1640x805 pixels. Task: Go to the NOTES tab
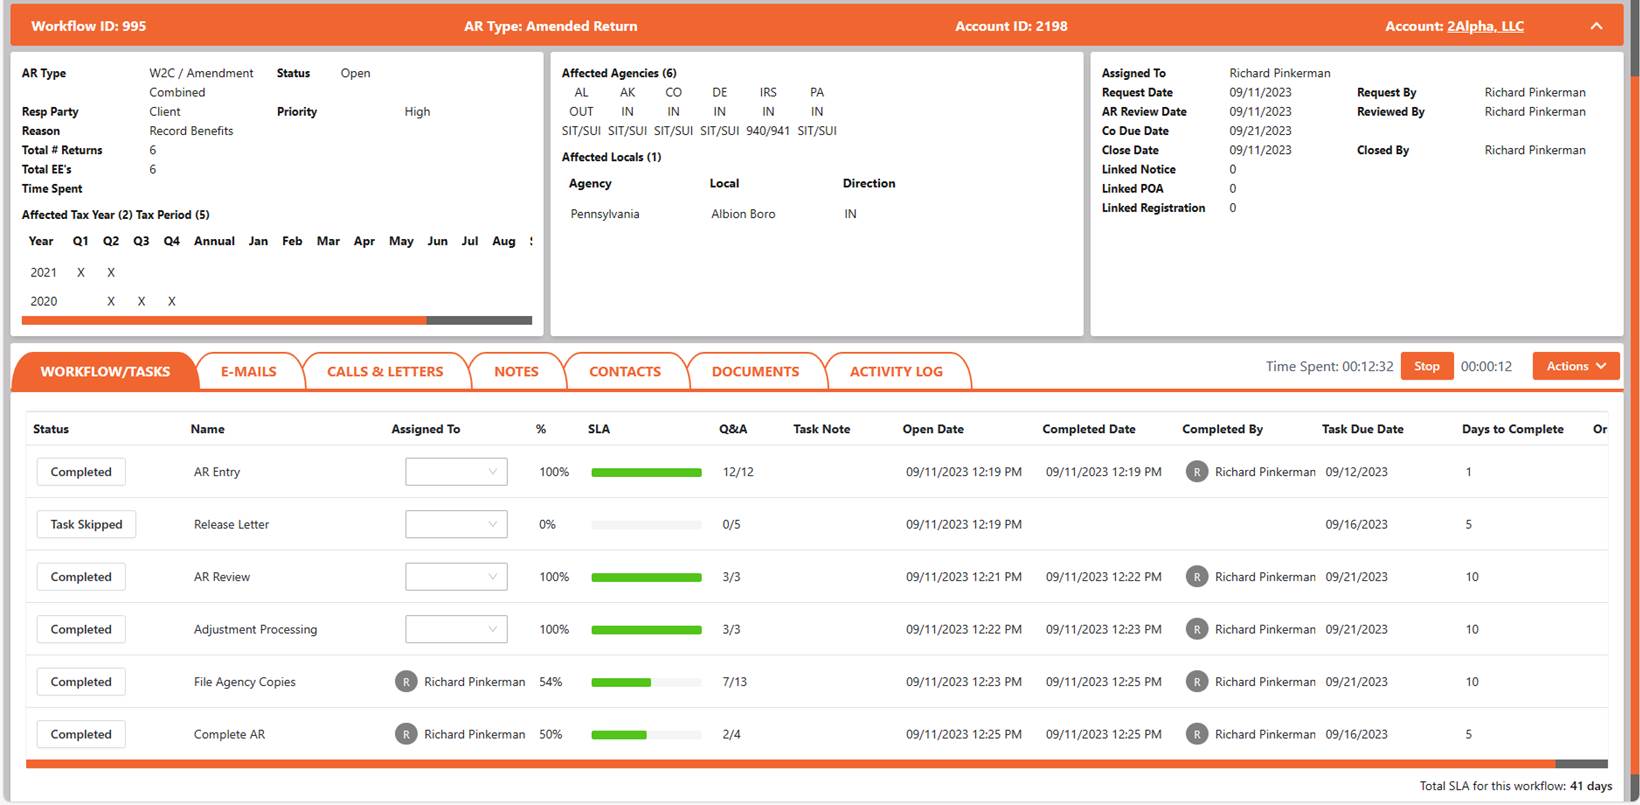[x=516, y=371]
